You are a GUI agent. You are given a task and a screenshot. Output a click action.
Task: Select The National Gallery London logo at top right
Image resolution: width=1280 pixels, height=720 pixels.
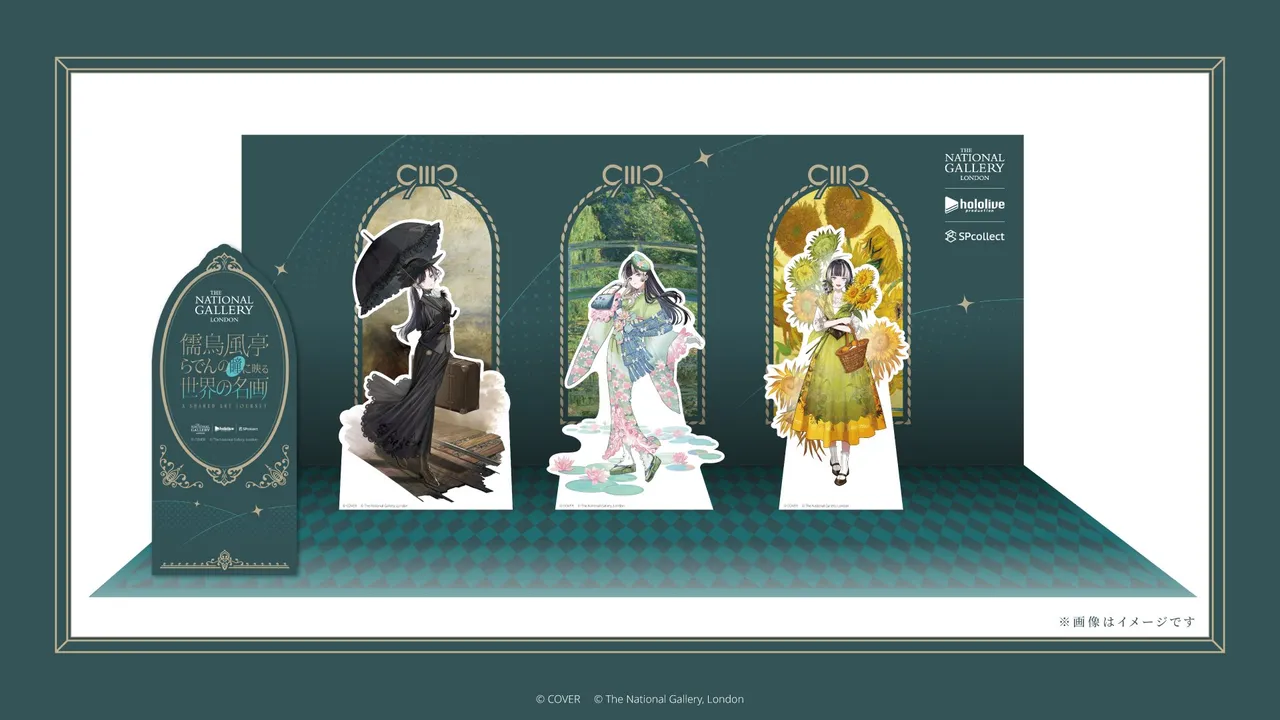(974, 164)
